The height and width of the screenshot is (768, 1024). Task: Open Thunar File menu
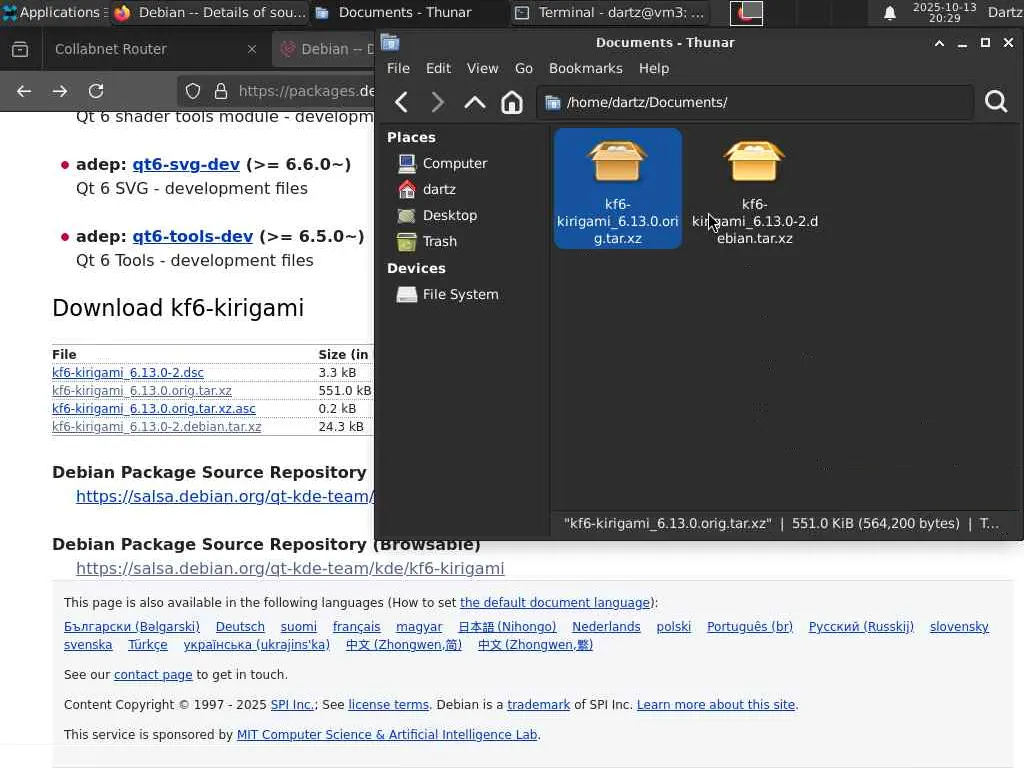pos(398,69)
